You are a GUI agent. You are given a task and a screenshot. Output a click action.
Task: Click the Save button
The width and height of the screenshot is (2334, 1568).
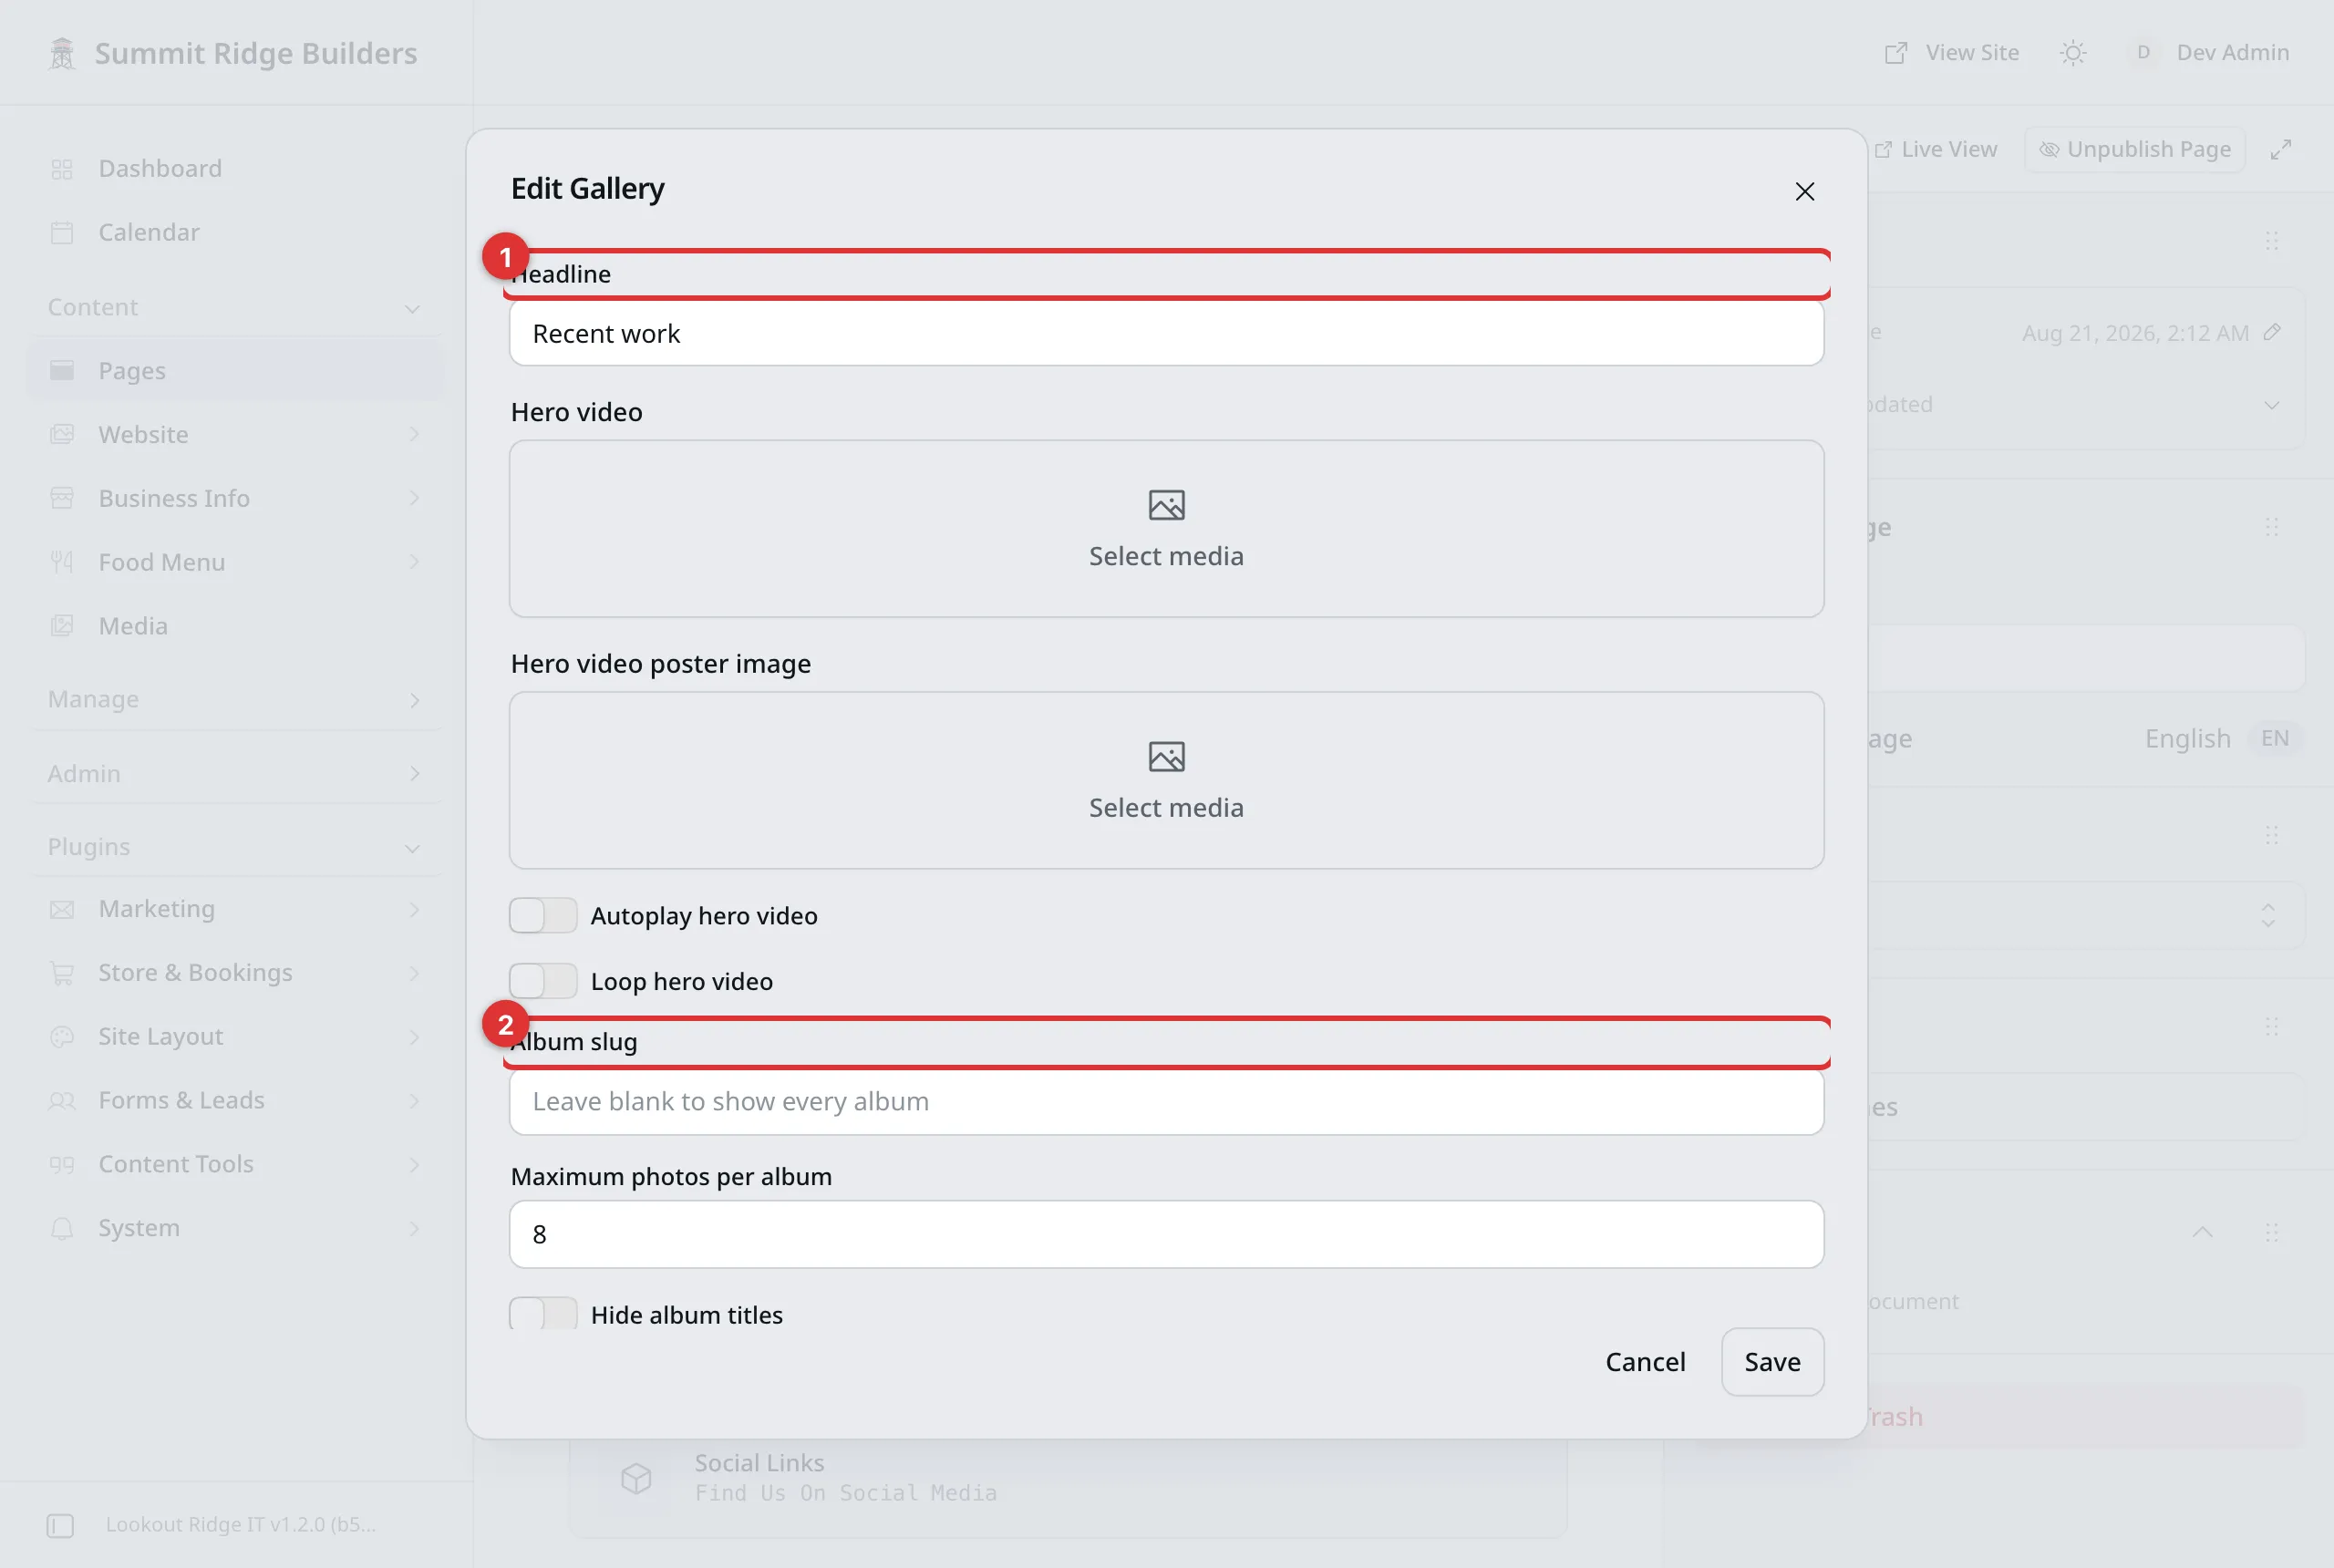(x=1772, y=1362)
